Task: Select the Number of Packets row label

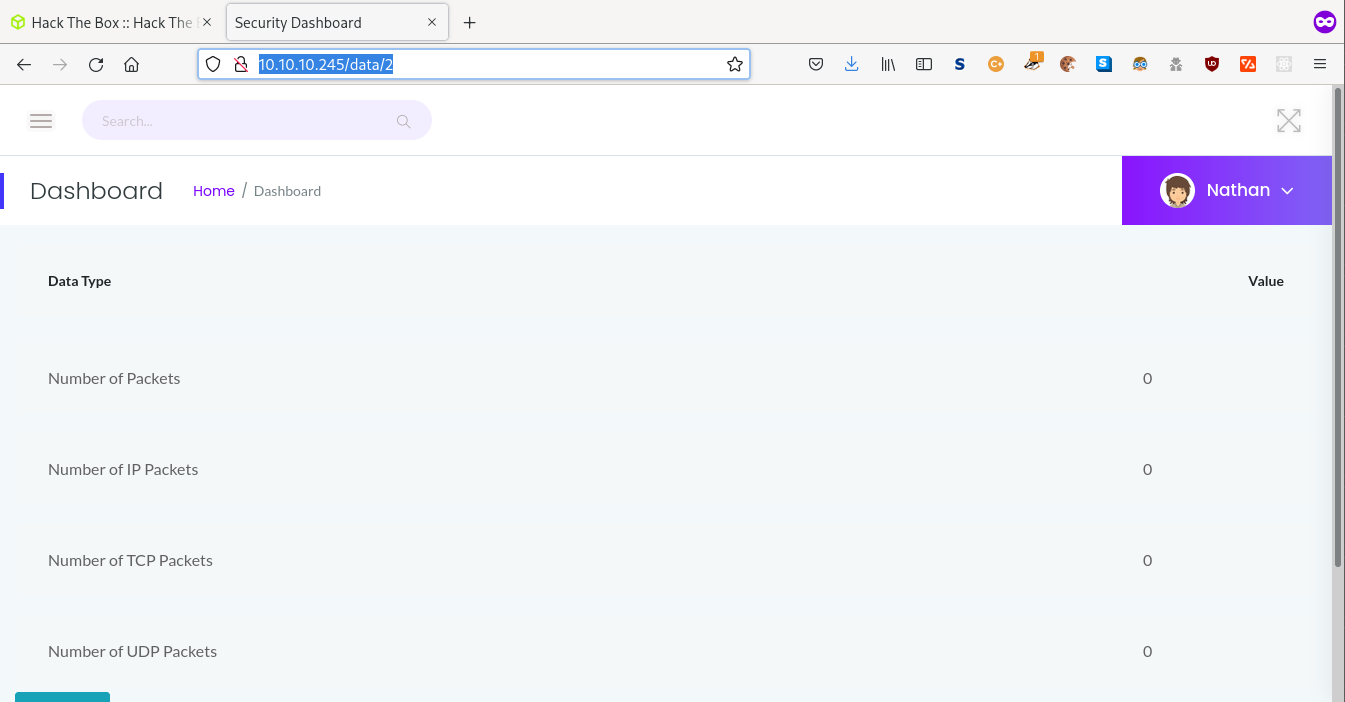Action: tap(114, 378)
